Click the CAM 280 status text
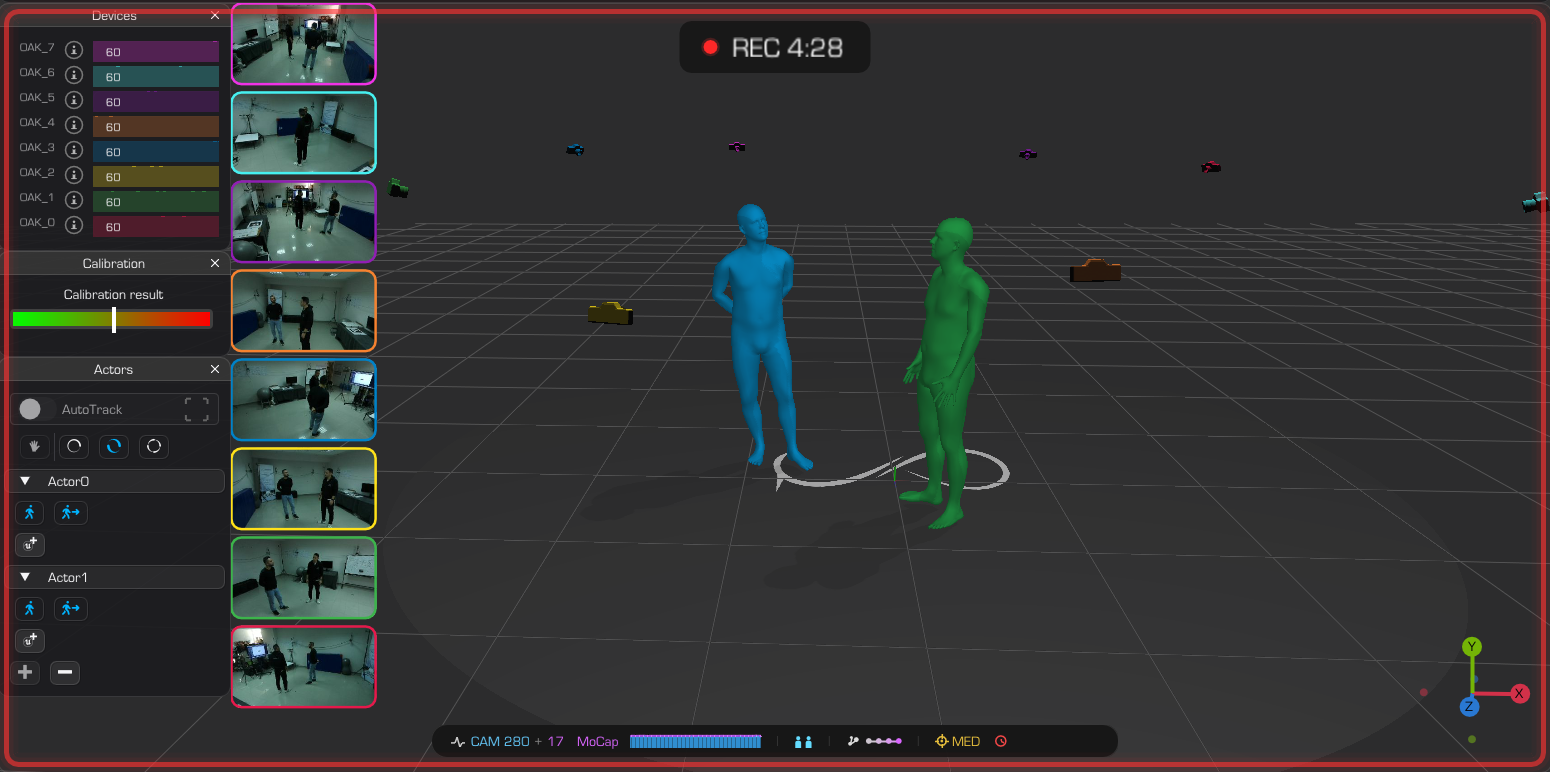 click(x=500, y=742)
